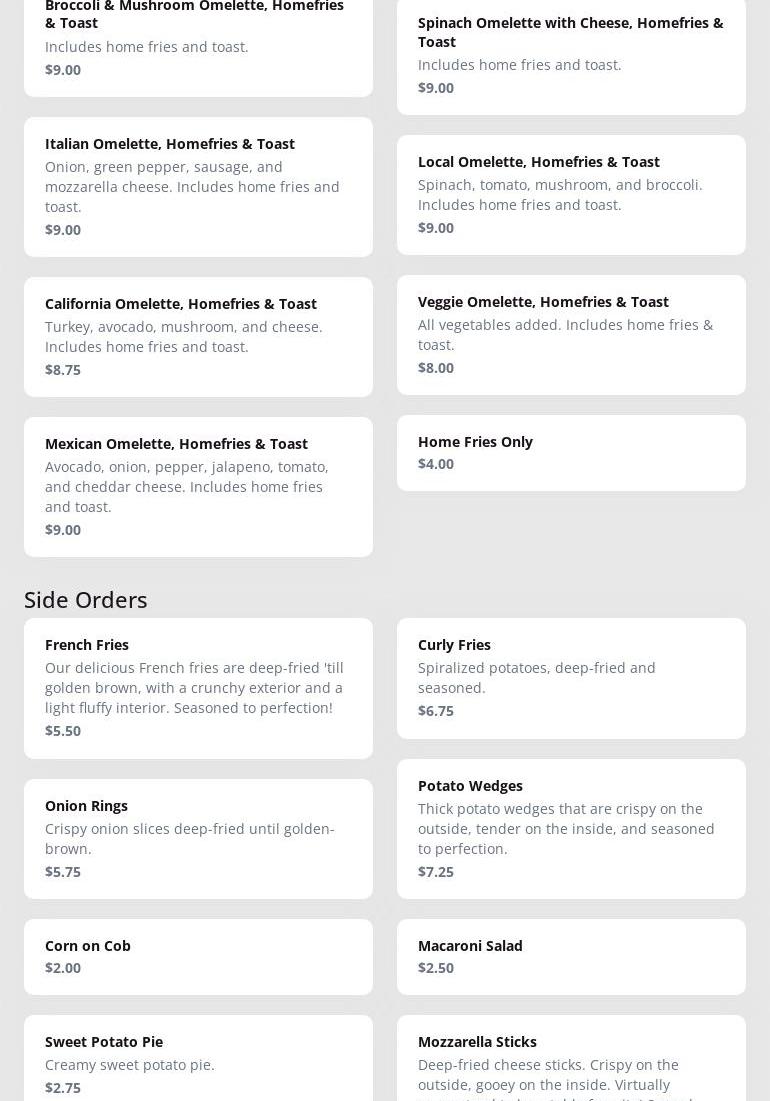Click the $7.25 Potato Wedges price
Image resolution: width=770 pixels, height=1101 pixels.
pyautogui.click(x=436, y=872)
